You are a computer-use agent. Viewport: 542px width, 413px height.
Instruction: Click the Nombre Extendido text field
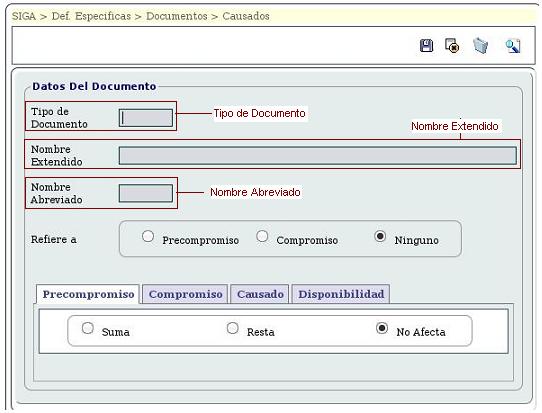(318, 156)
